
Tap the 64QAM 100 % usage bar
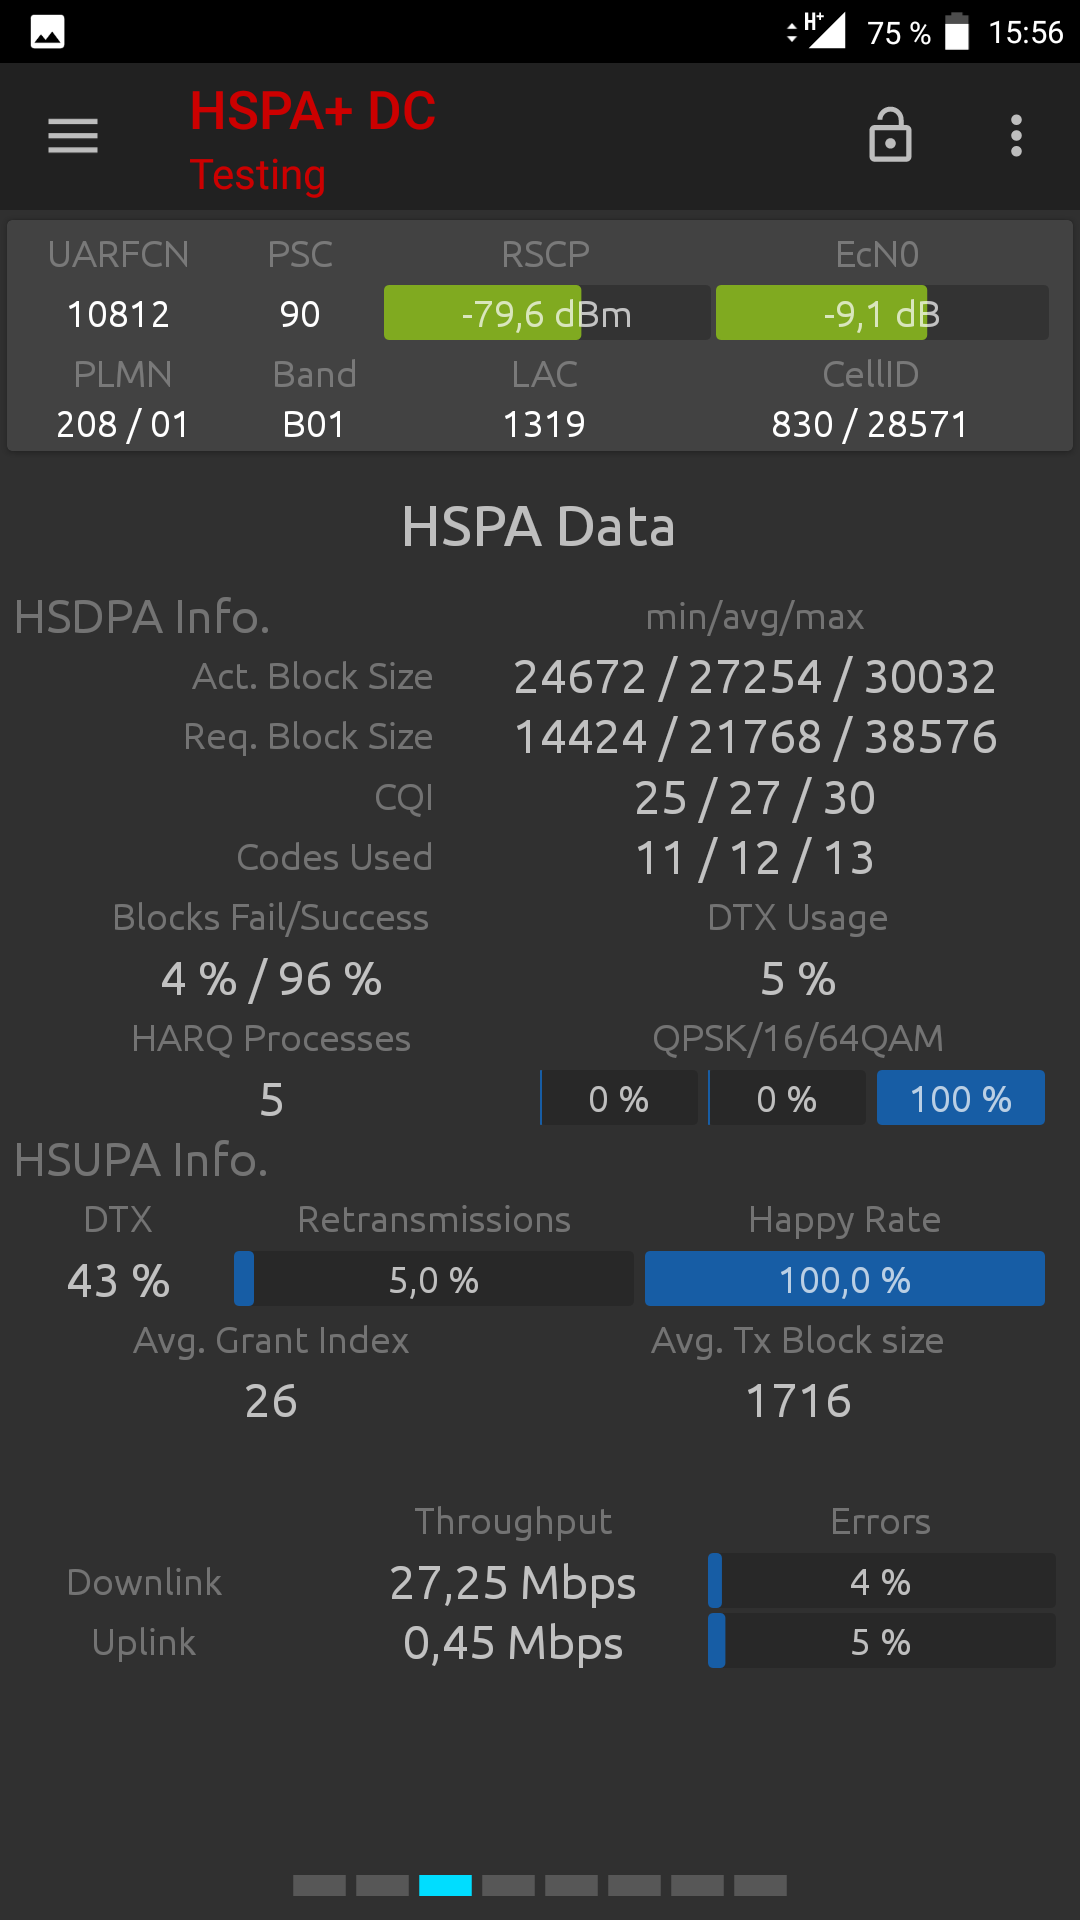point(961,1098)
